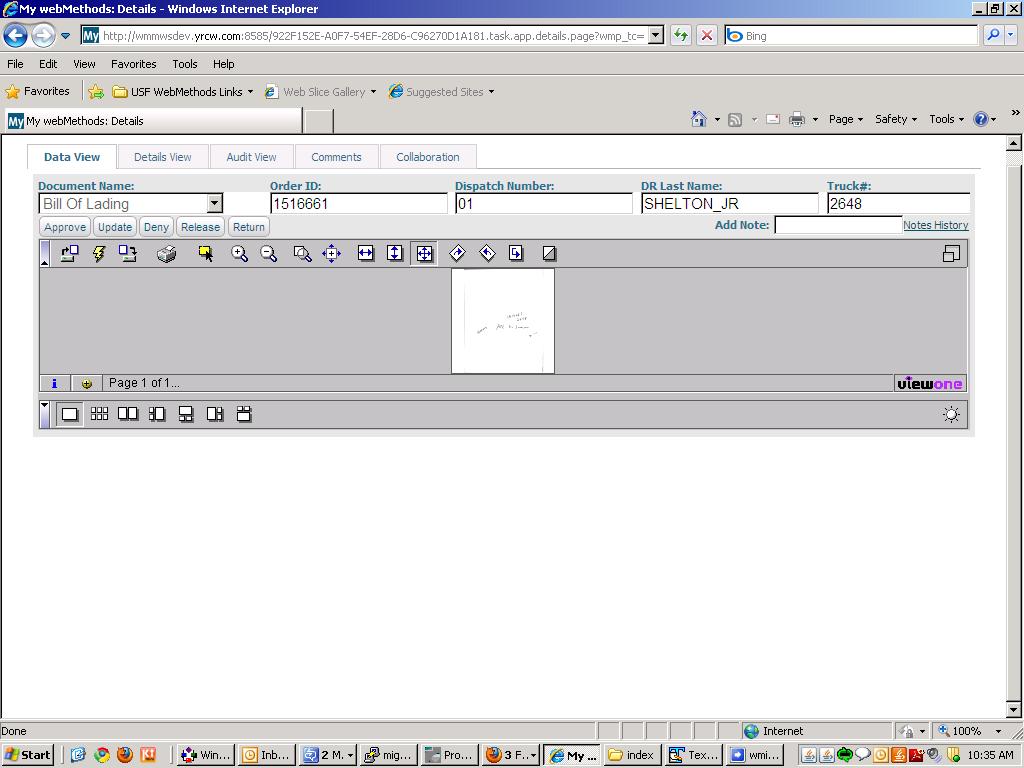Click the Update button
The image size is (1024, 768).
115,227
